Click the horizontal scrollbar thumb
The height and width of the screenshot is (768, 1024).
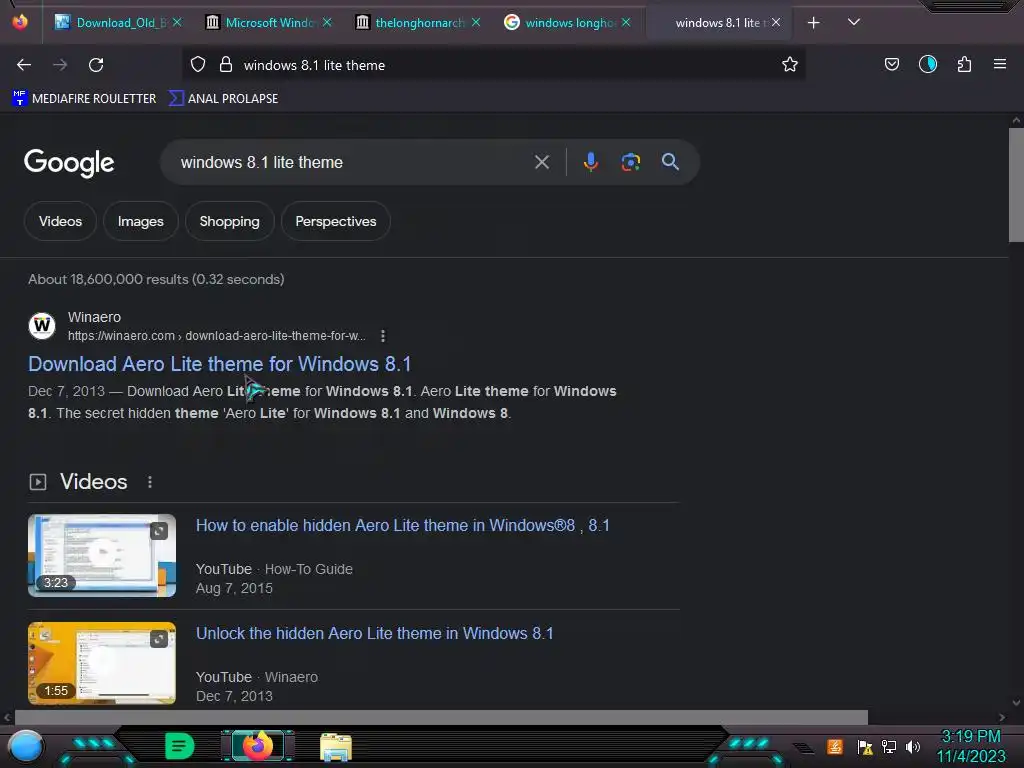[441, 717]
